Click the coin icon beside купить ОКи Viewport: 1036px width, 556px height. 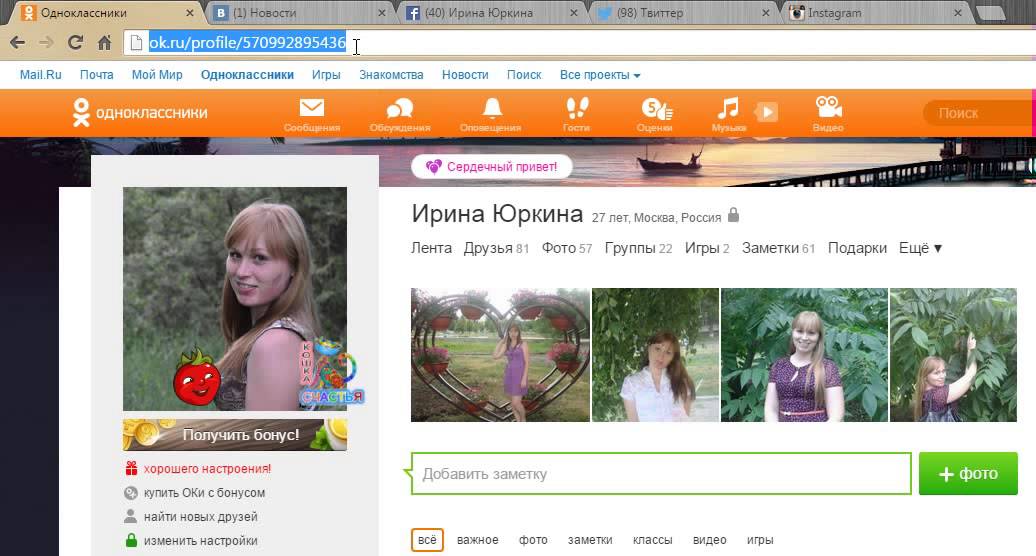[131, 493]
